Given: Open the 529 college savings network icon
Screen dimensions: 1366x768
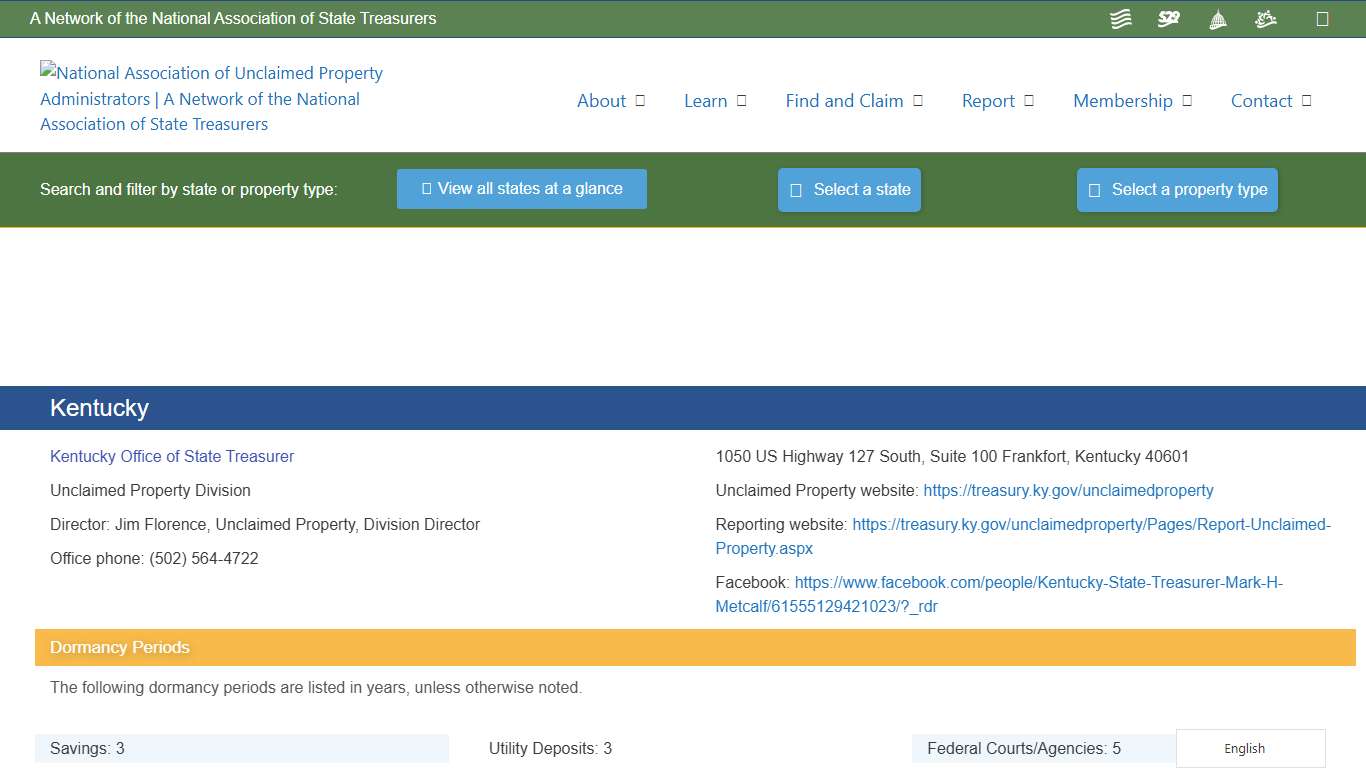Looking at the screenshot, I should (x=1168, y=18).
